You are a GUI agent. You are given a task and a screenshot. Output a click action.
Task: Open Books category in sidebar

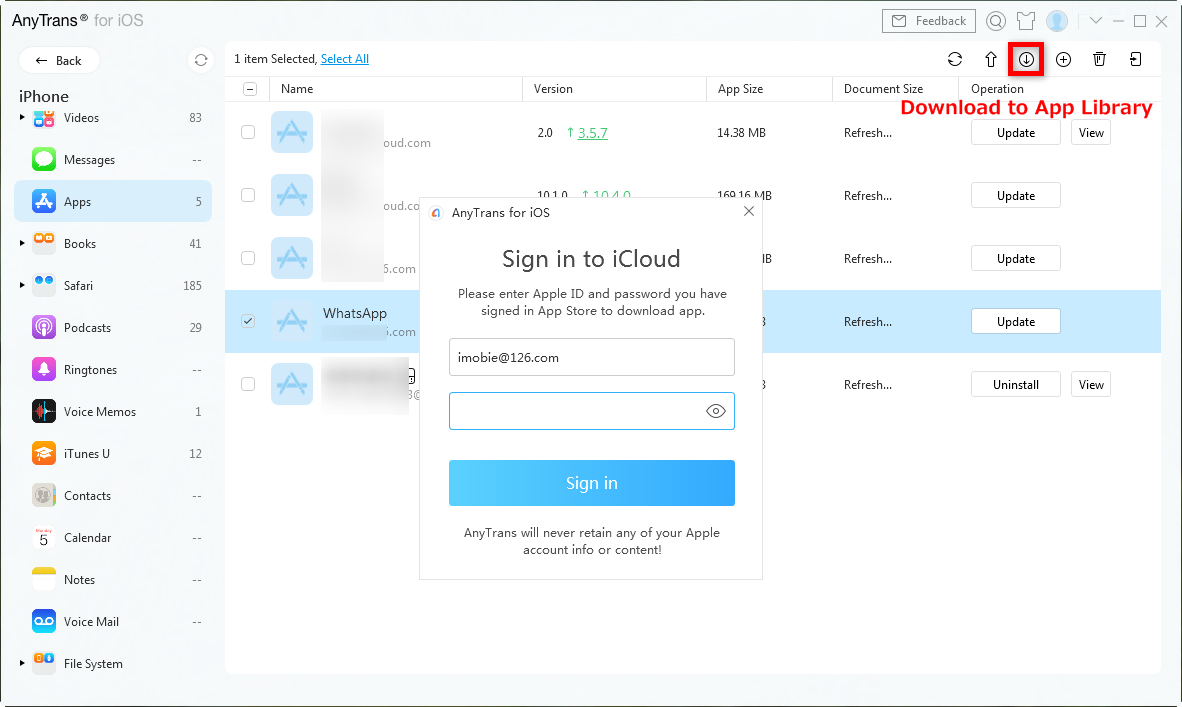(113, 243)
